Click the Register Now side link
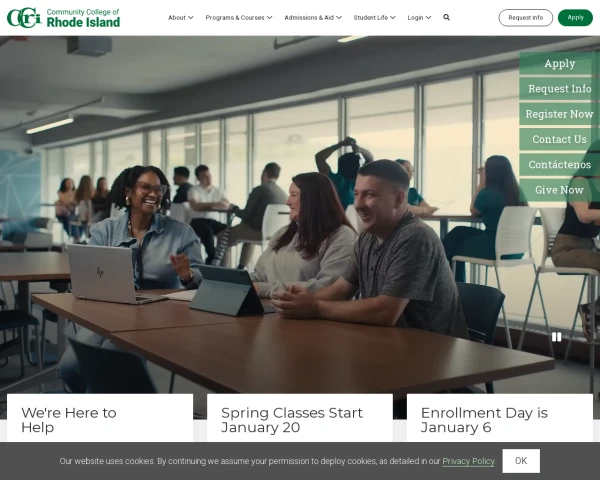The image size is (600, 480). coord(559,114)
